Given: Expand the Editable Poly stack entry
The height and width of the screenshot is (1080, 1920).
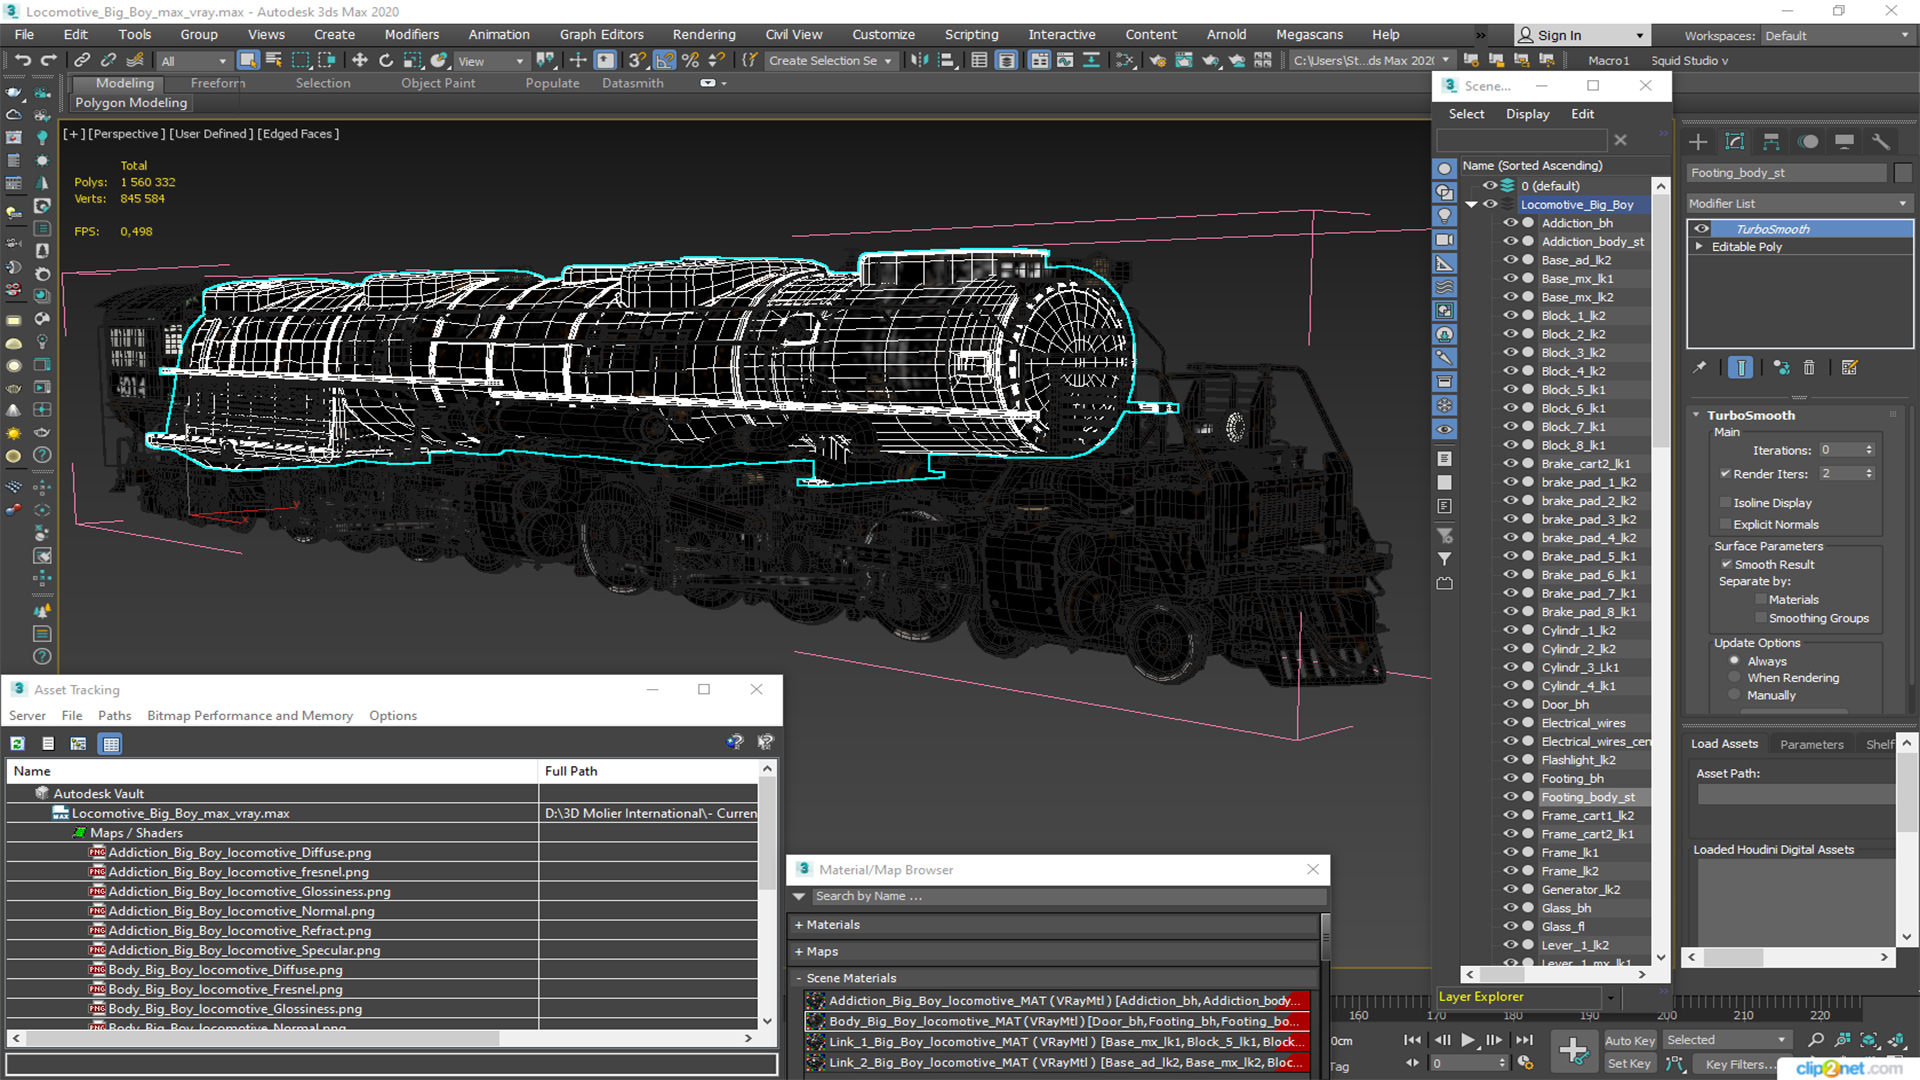Looking at the screenshot, I should pos(1699,247).
